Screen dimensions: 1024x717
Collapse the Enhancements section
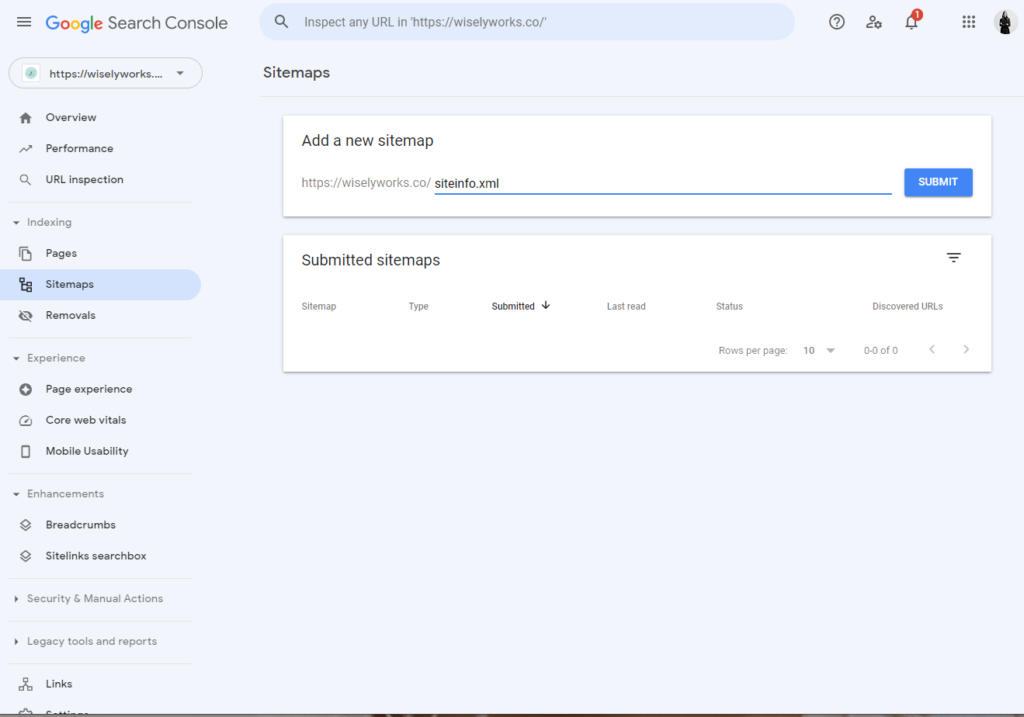16,494
